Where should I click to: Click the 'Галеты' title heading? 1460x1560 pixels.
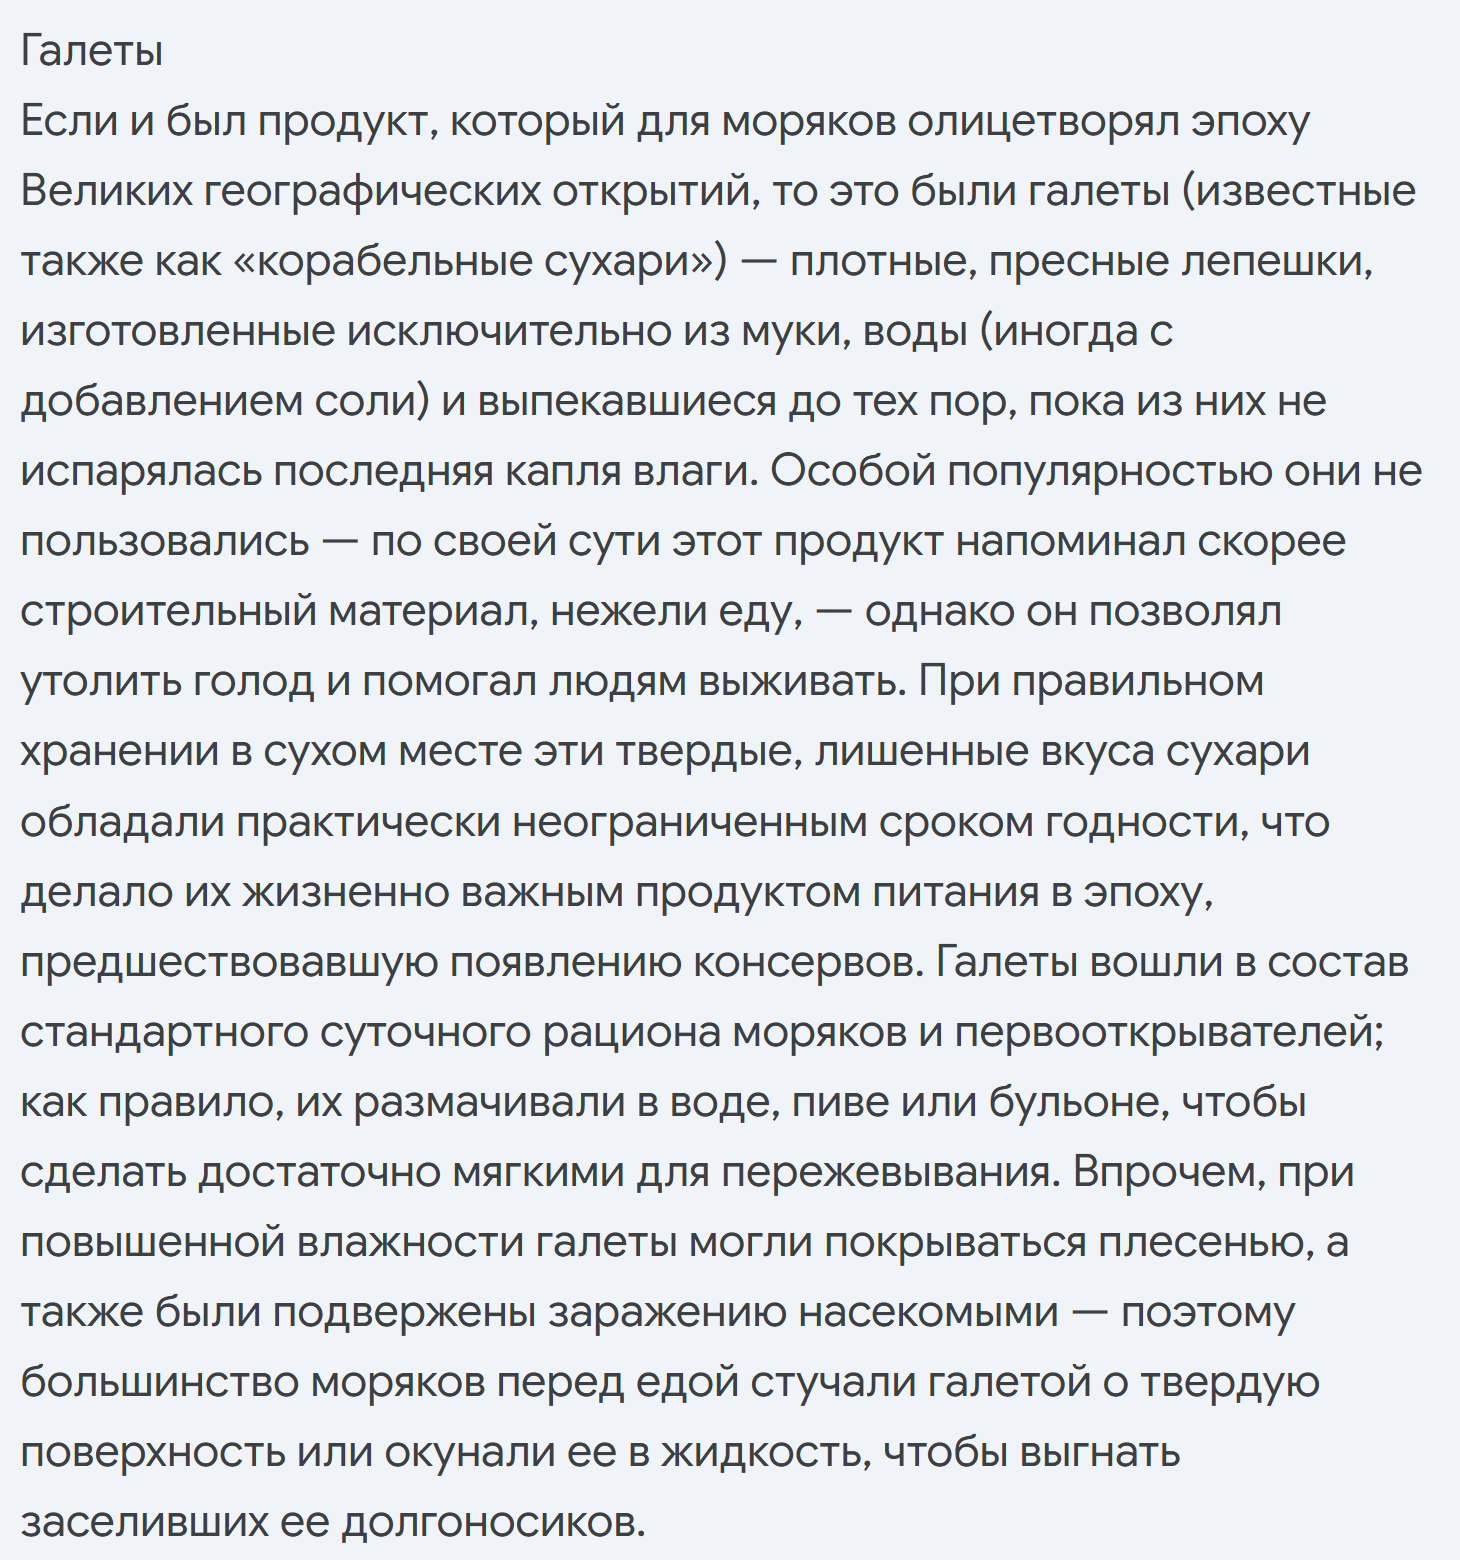(x=91, y=51)
